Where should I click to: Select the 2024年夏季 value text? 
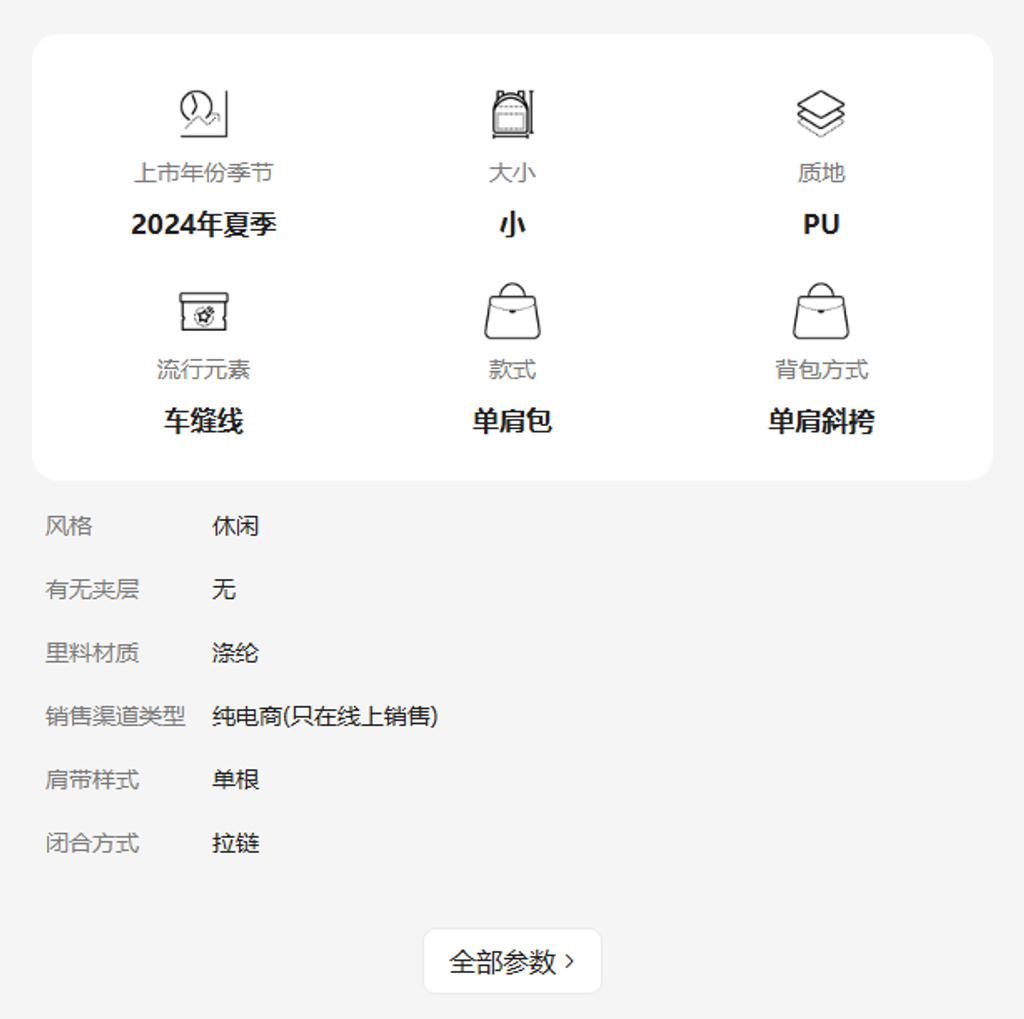tap(204, 225)
